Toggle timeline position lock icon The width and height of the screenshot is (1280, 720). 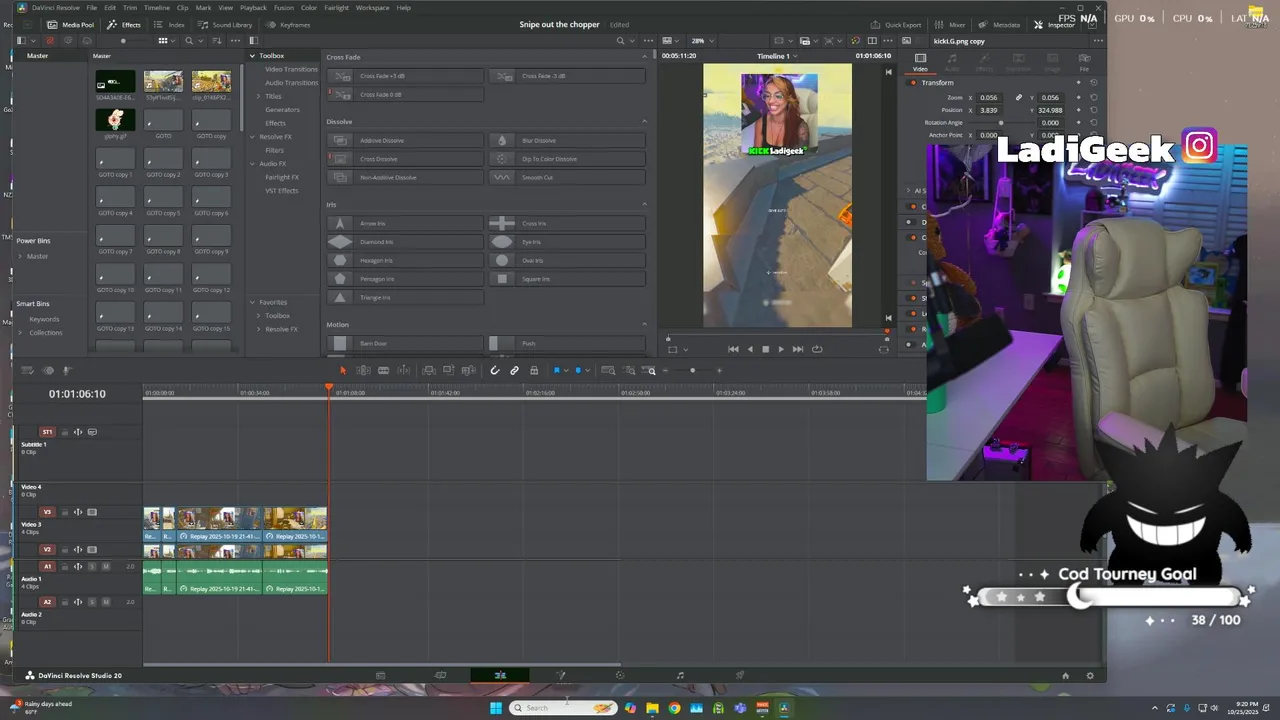(534, 371)
